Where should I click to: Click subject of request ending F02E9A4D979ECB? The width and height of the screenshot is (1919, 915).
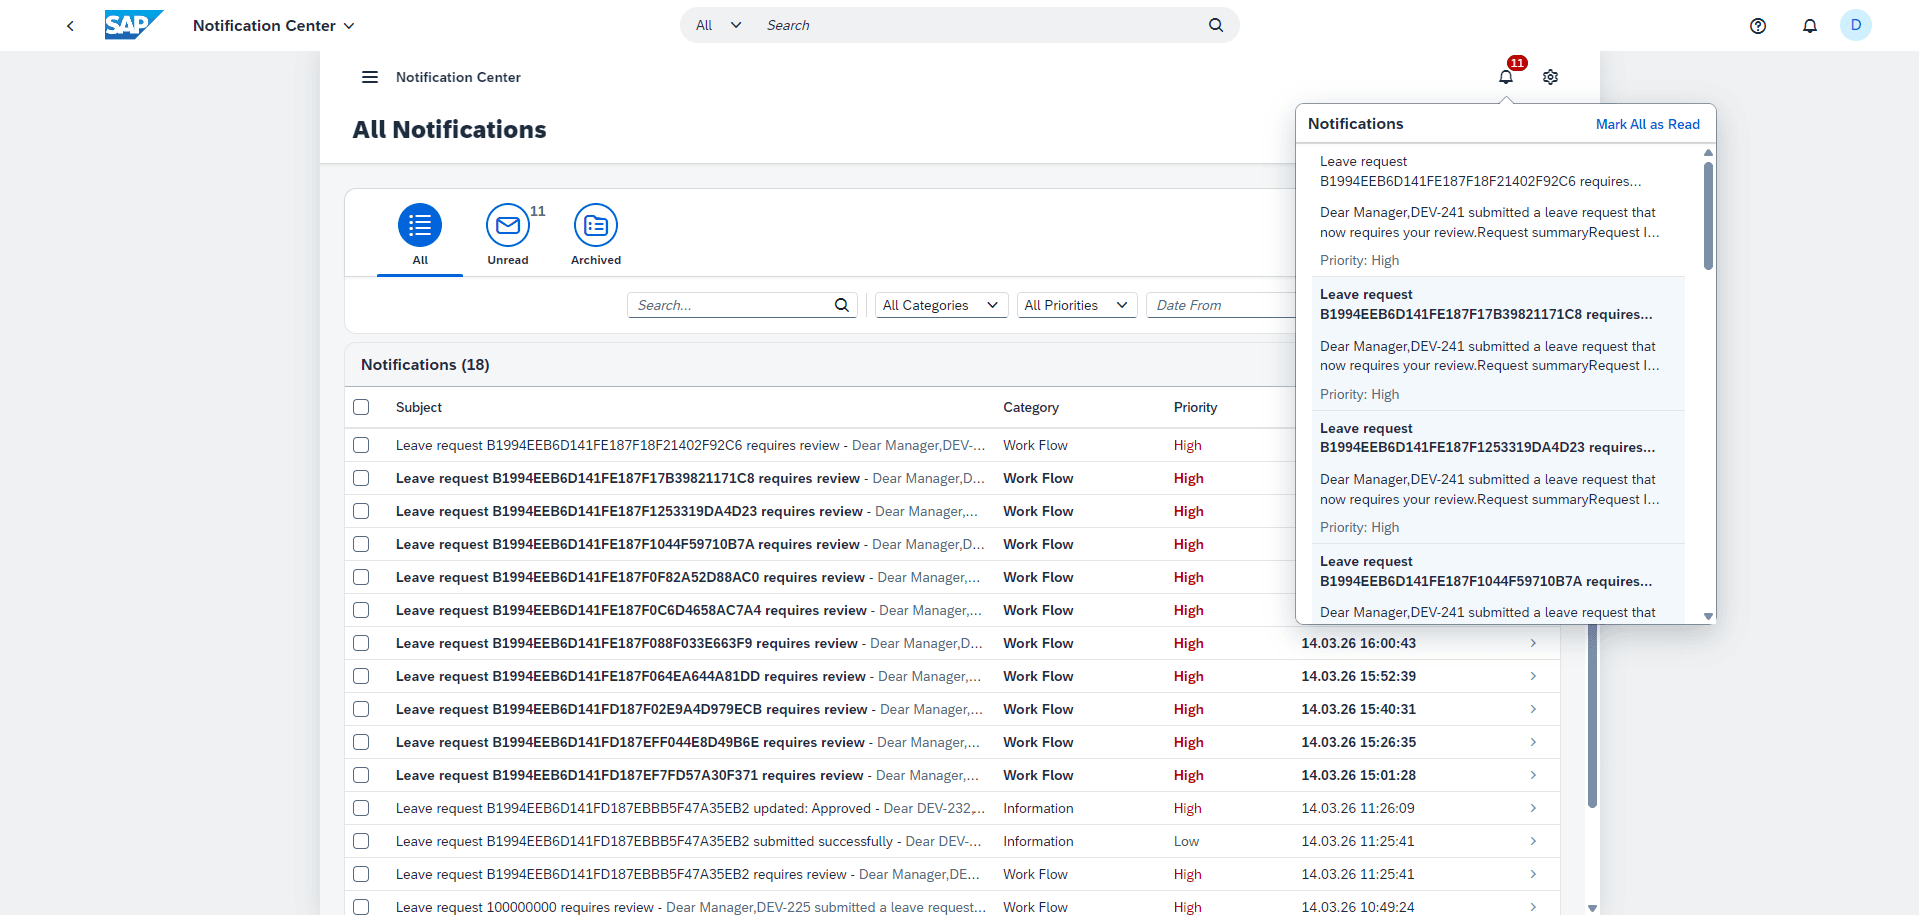point(632,709)
